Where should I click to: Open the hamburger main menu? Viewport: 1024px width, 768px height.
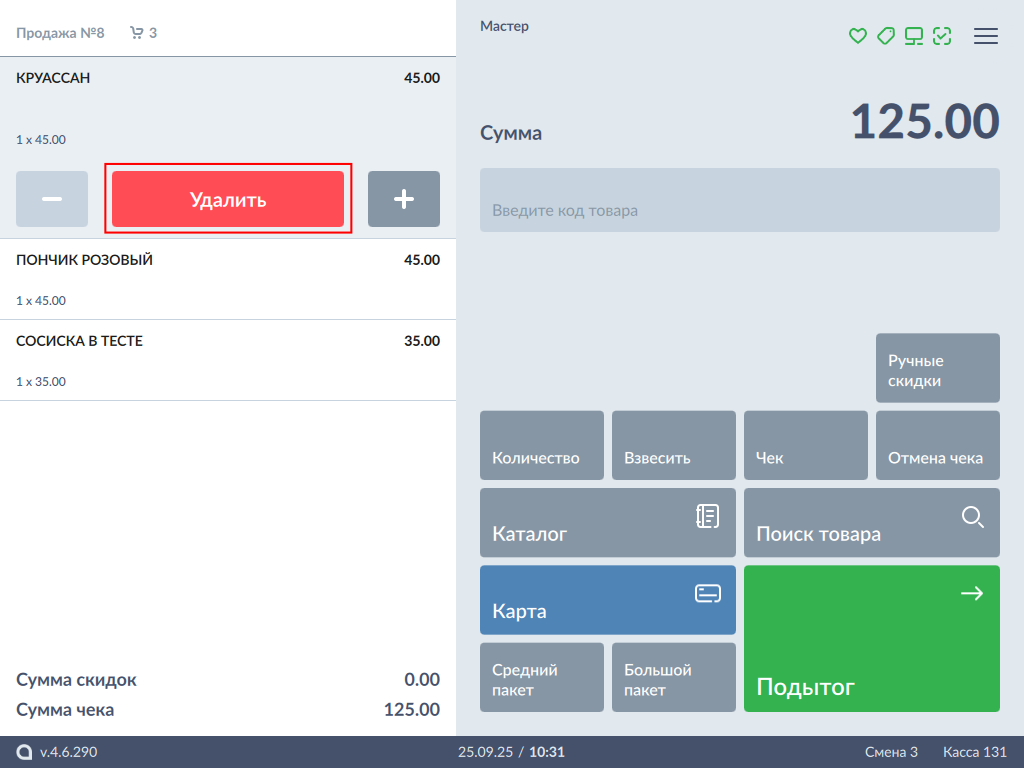pos(986,36)
